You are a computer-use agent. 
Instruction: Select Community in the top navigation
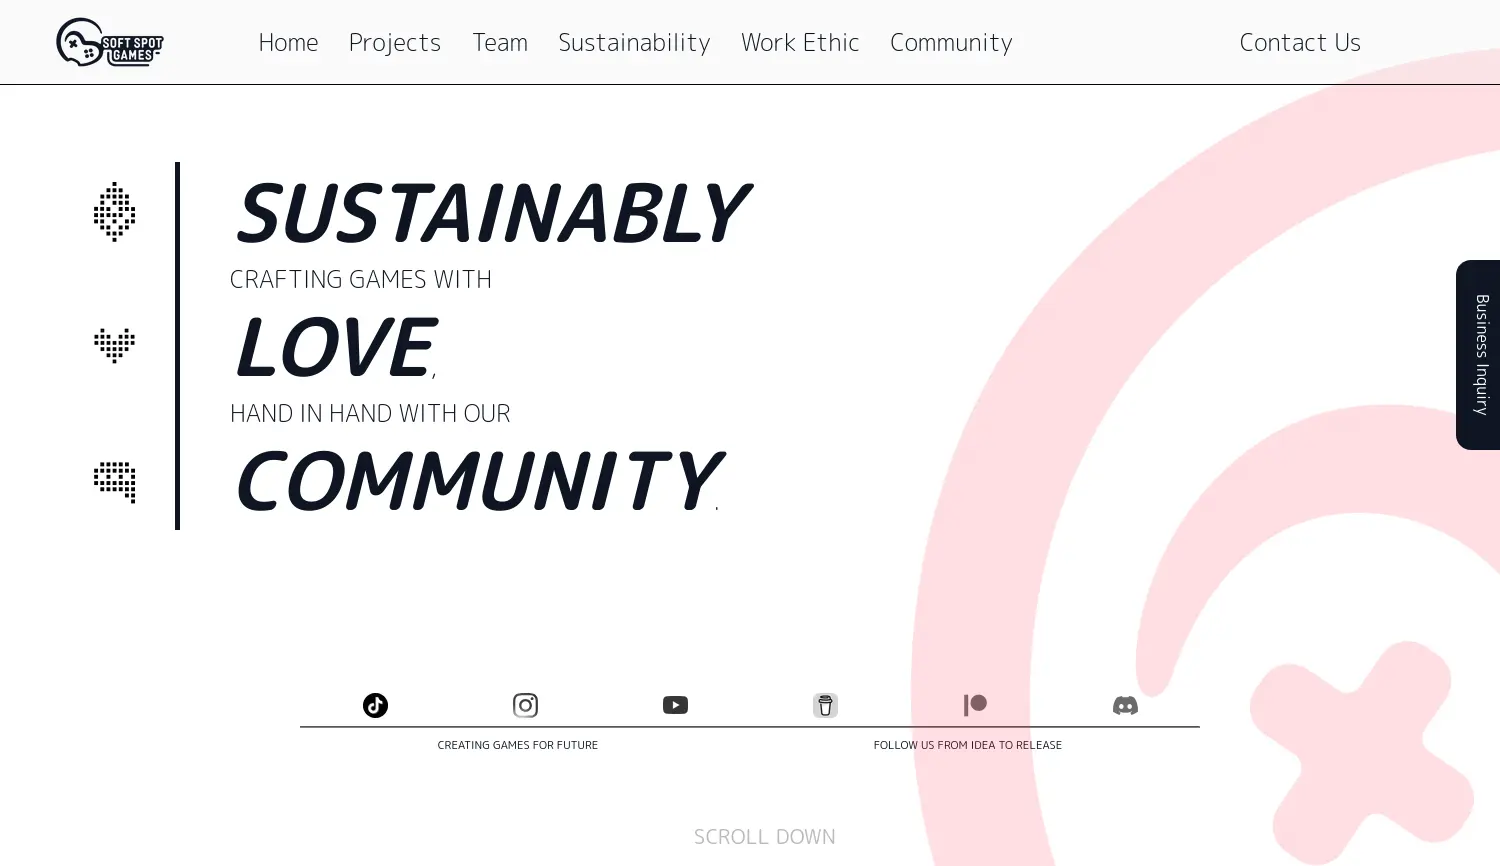point(951,42)
